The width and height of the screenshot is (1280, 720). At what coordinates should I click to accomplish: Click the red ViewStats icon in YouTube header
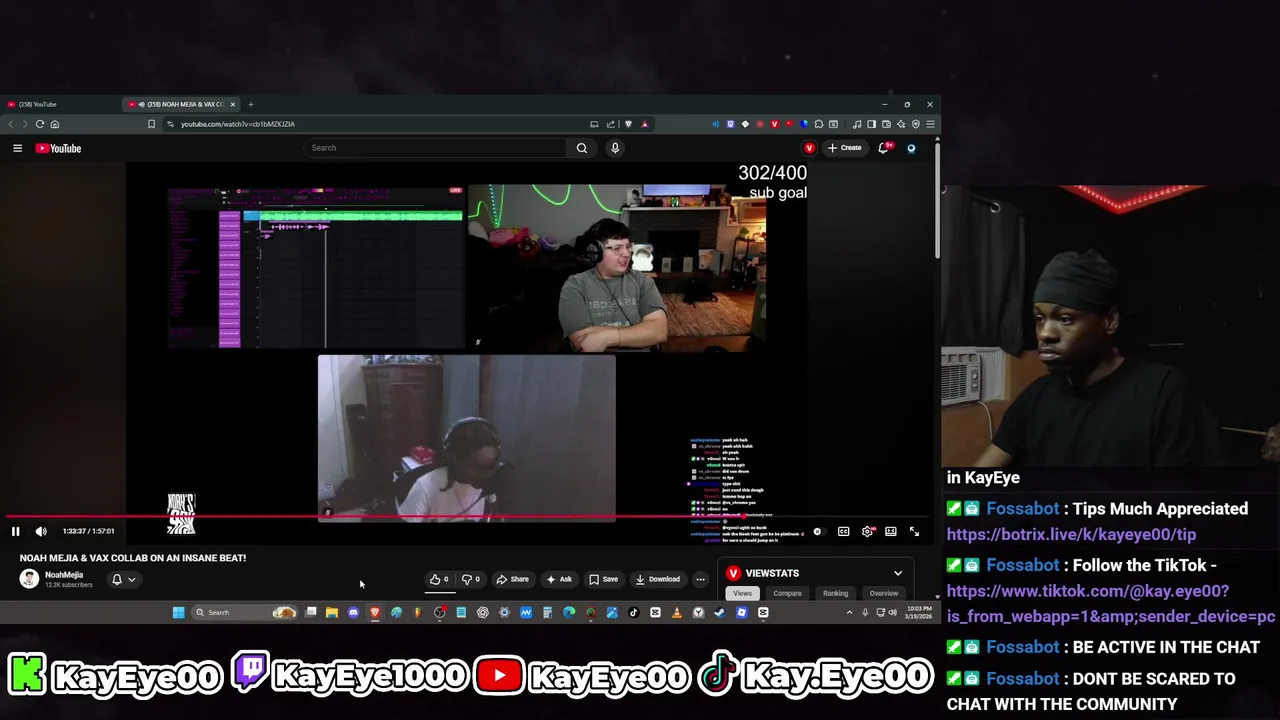809,148
